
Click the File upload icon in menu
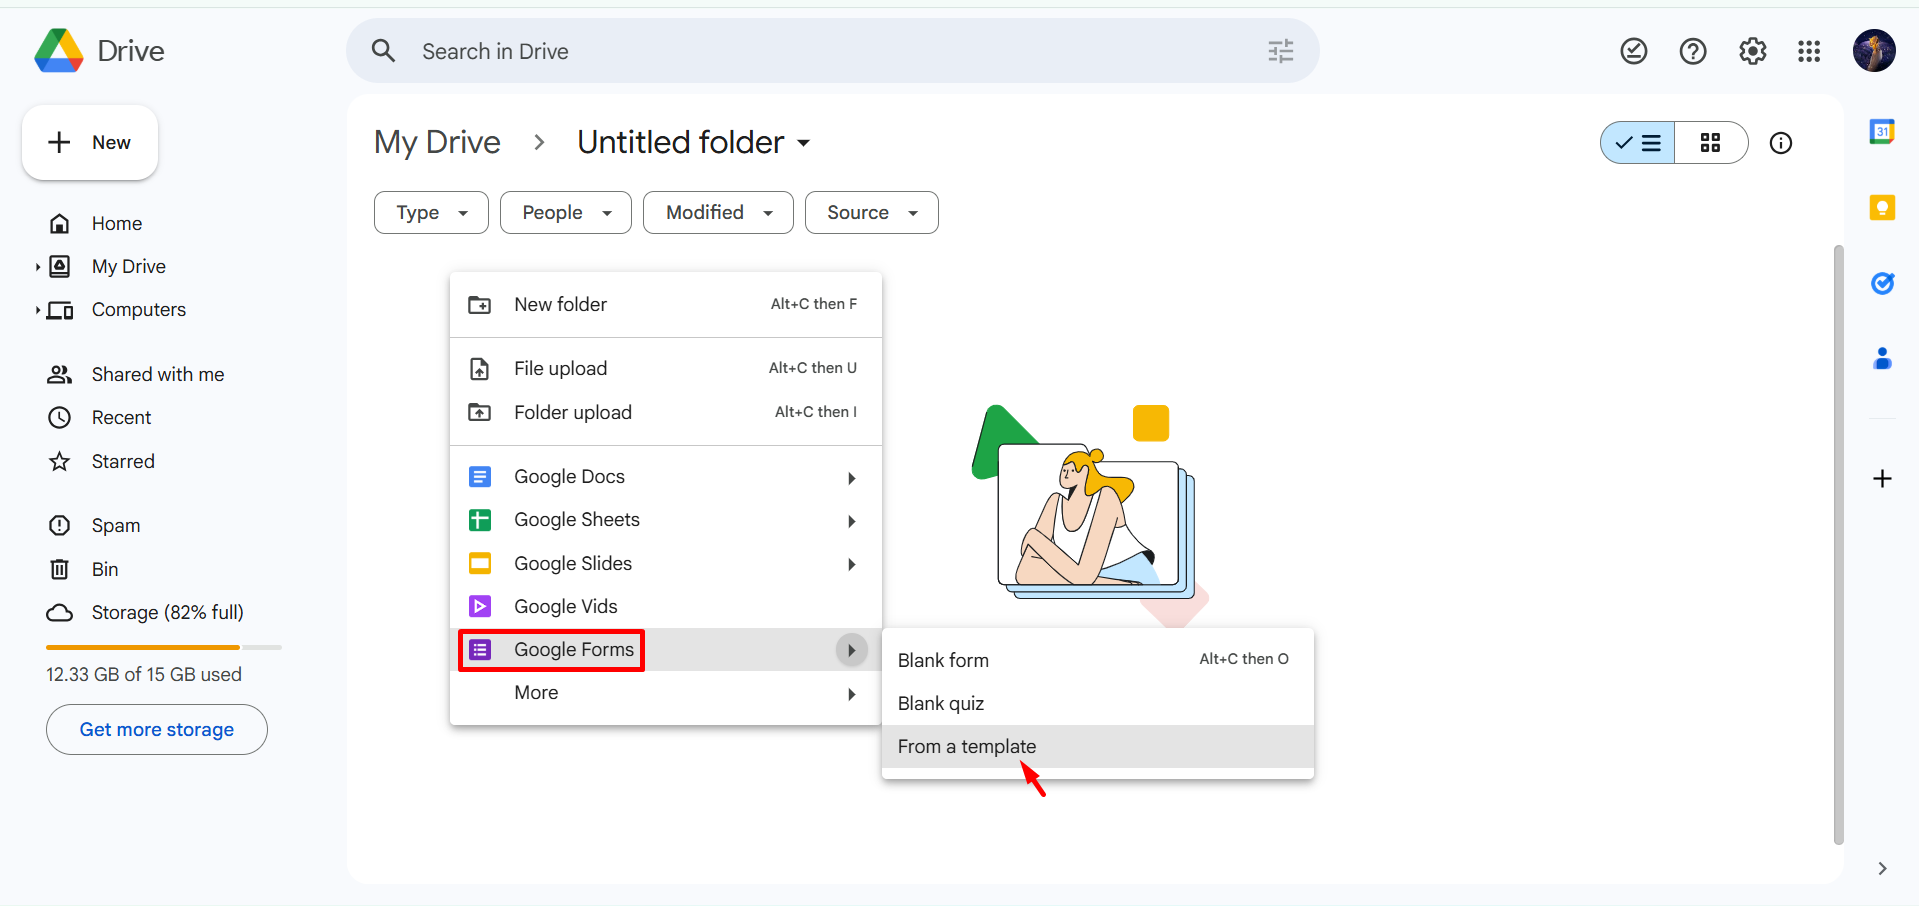[480, 369]
